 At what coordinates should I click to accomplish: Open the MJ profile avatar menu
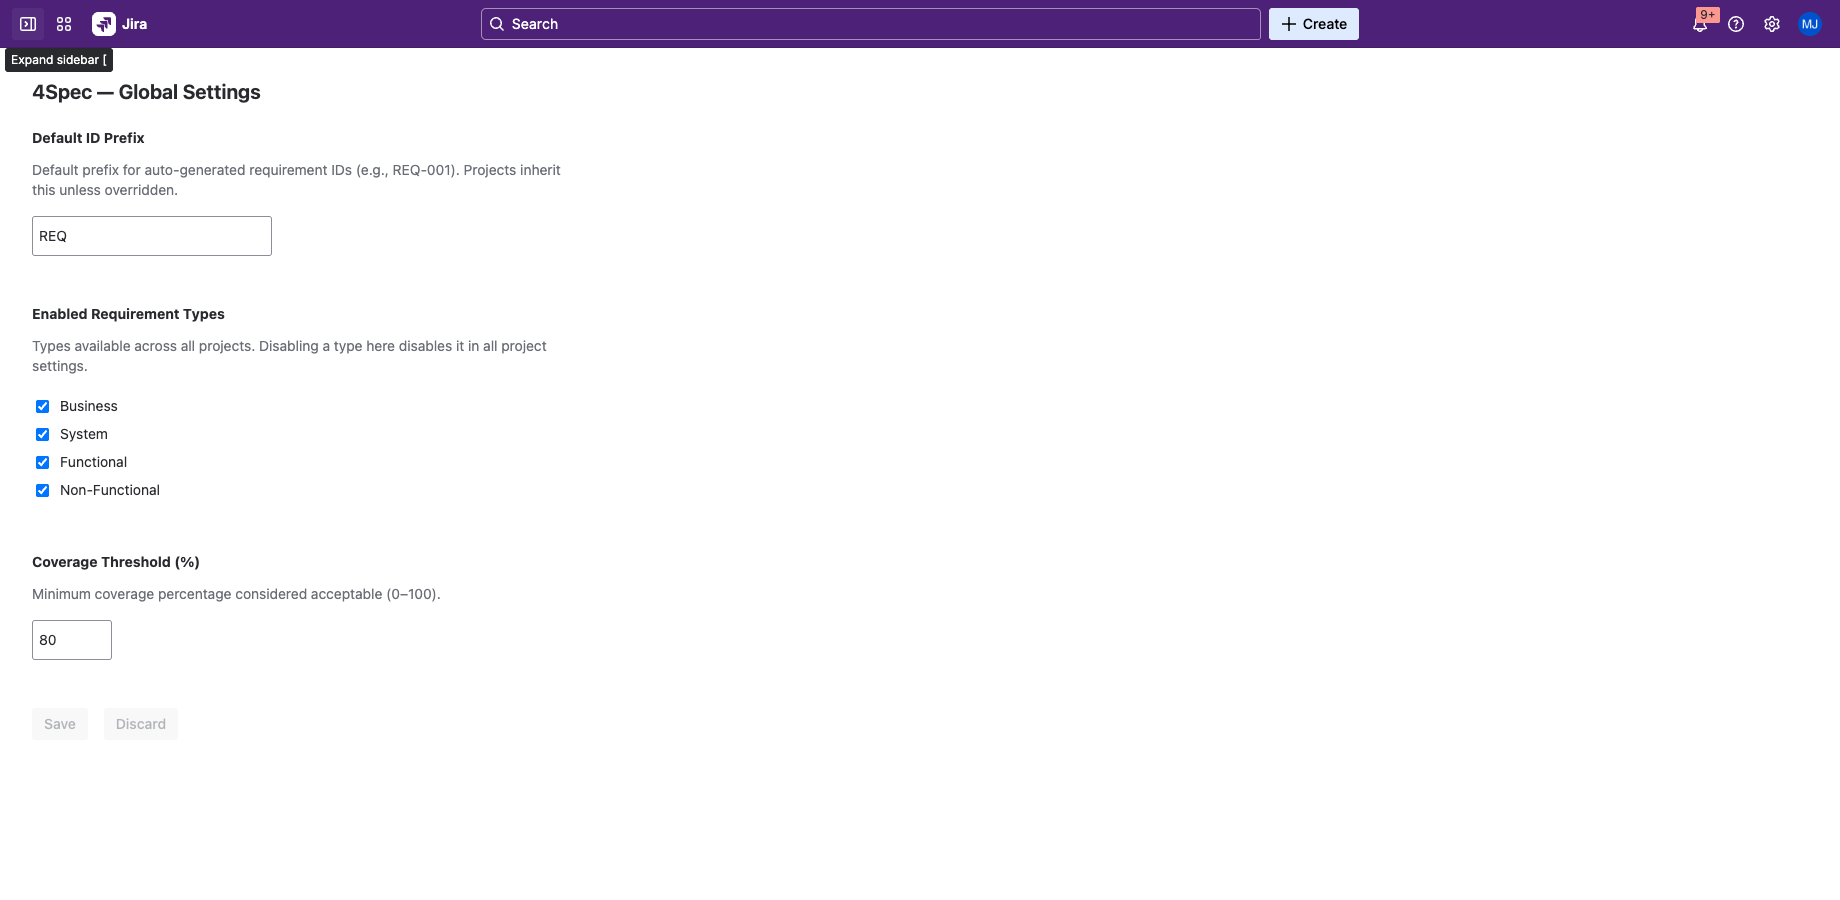(x=1810, y=24)
